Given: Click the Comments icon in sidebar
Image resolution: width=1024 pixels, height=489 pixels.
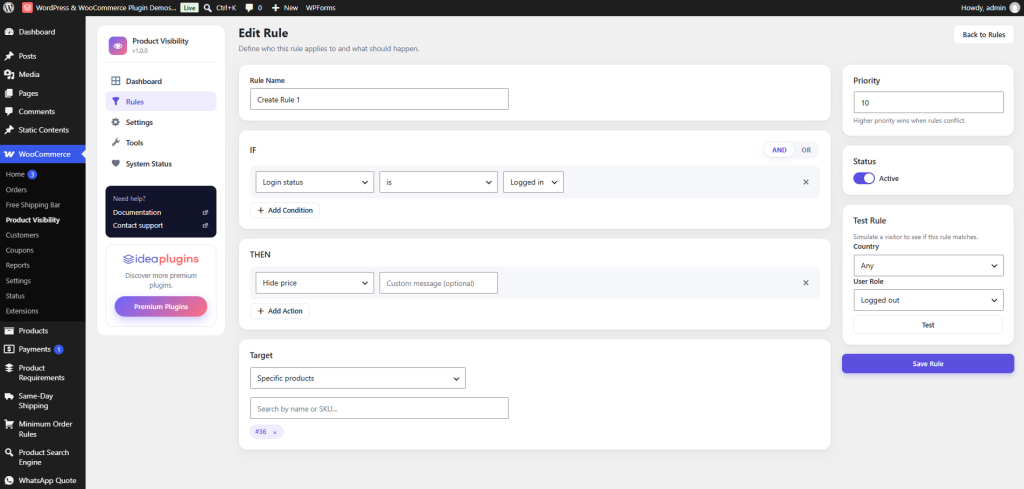Looking at the screenshot, I should [9, 112].
